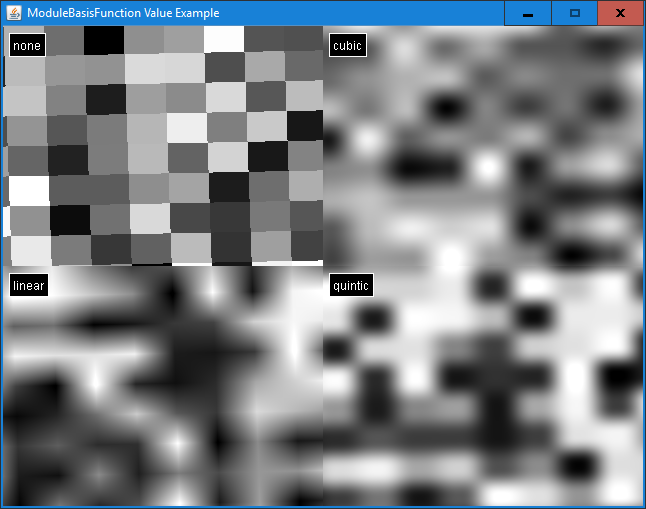Pick the pure white tile on the none panel's left edge
Viewport: 646px width, 509px height.
click(28, 190)
